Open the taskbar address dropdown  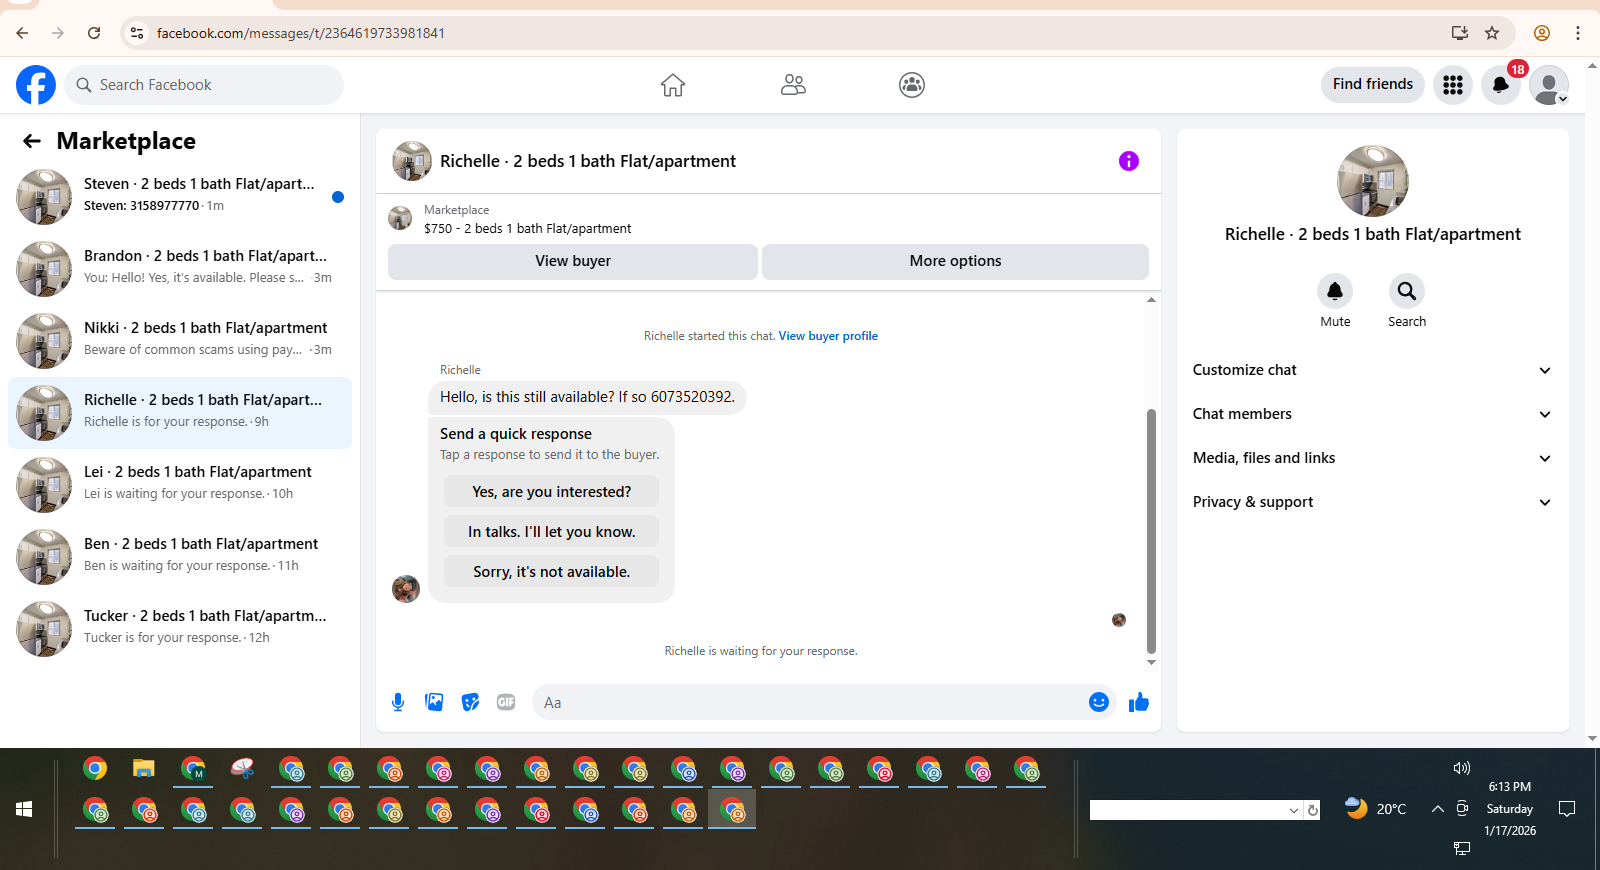[x=1294, y=810]
